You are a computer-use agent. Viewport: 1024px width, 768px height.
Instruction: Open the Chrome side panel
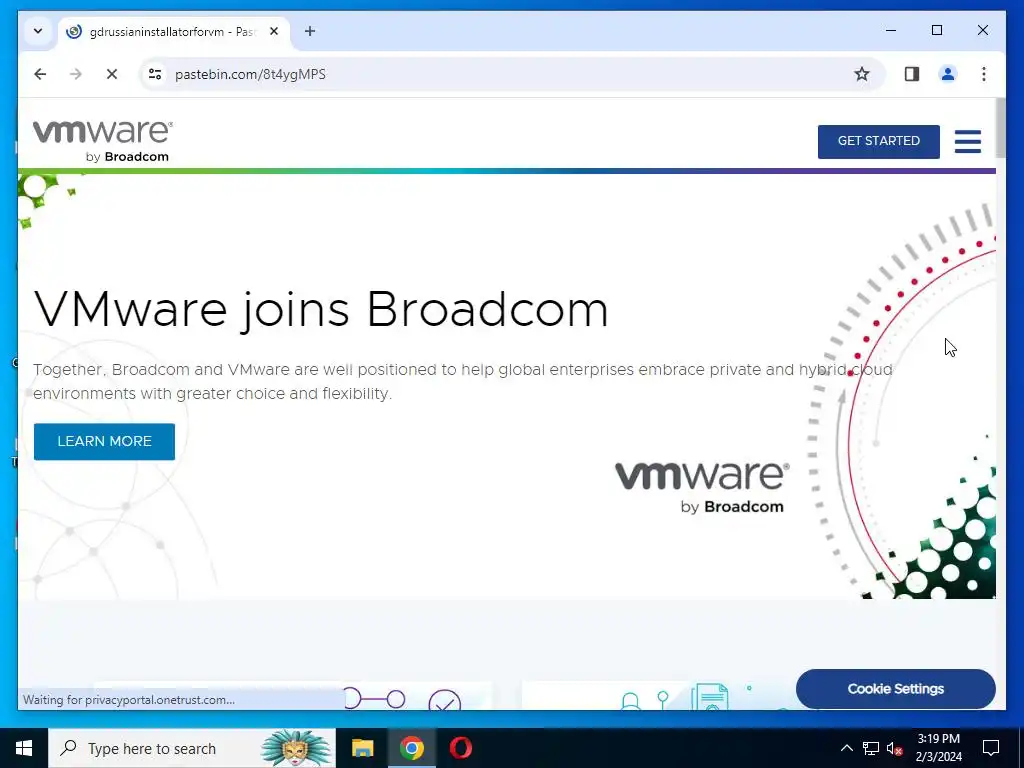912,74
